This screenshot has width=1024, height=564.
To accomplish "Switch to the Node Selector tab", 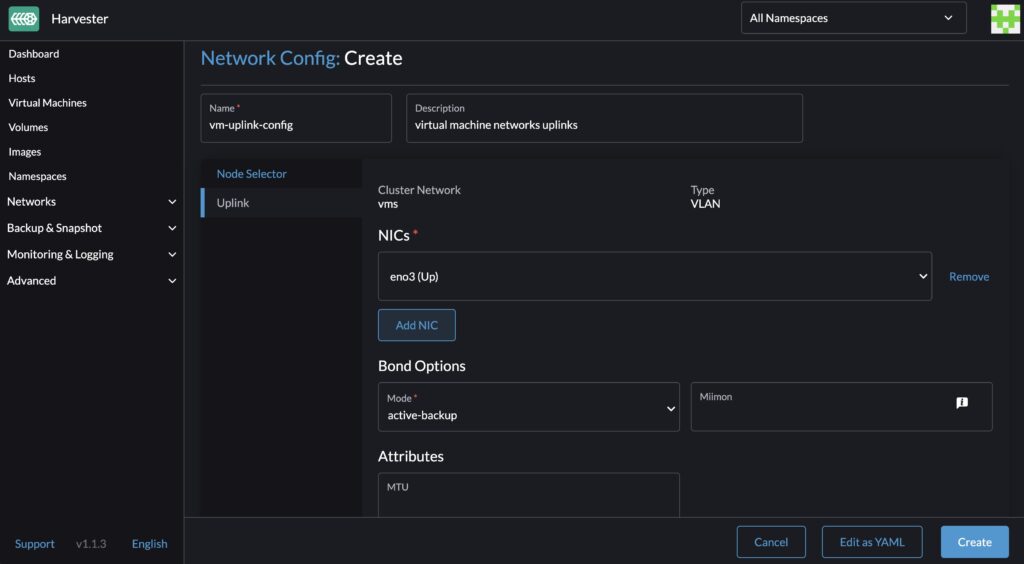I will pos(252,174).
